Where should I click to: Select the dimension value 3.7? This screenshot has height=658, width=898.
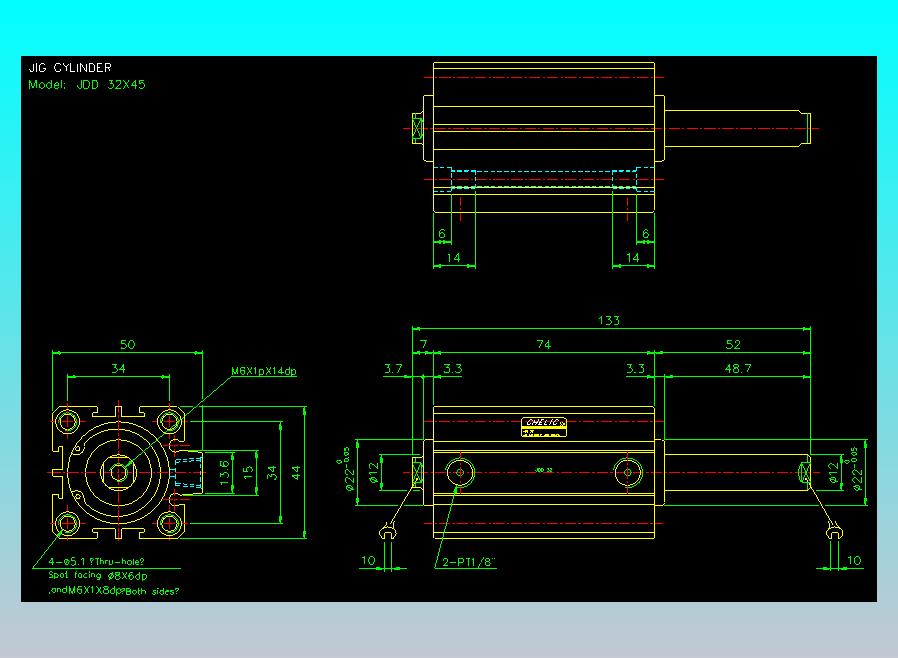coord(393,369)
